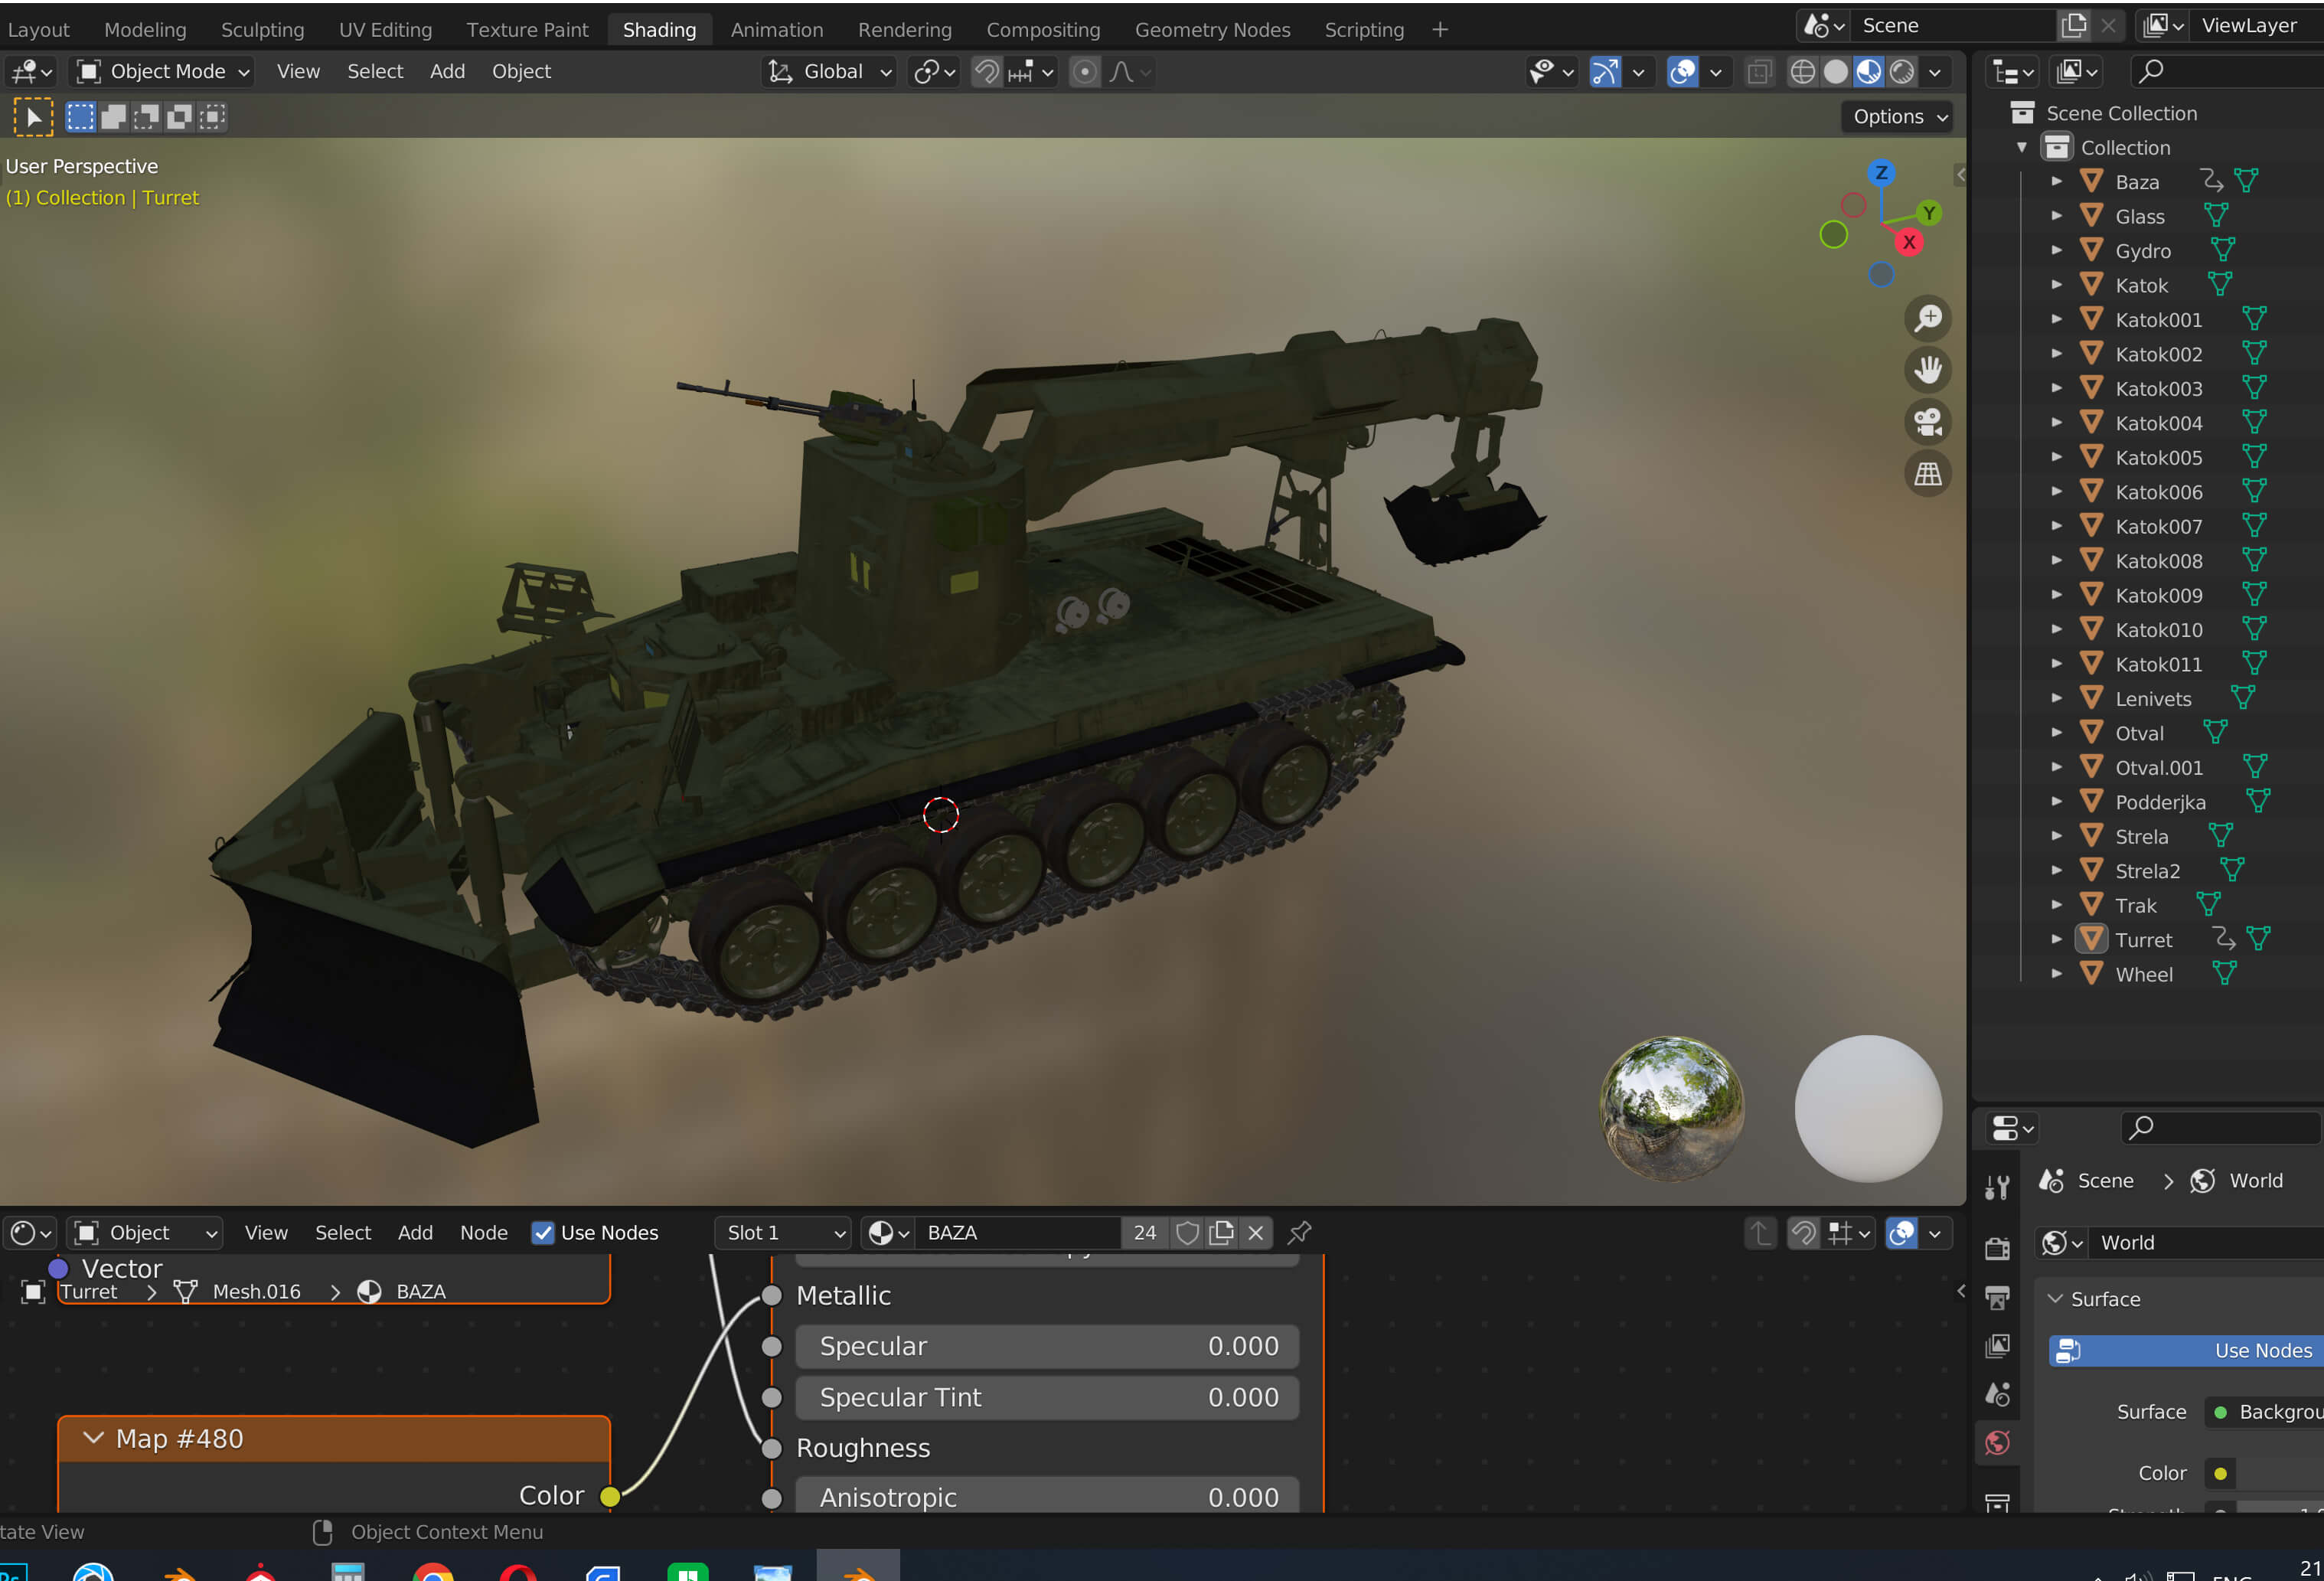Click the fake user shield icon for BAZA

(1187, 1233)
